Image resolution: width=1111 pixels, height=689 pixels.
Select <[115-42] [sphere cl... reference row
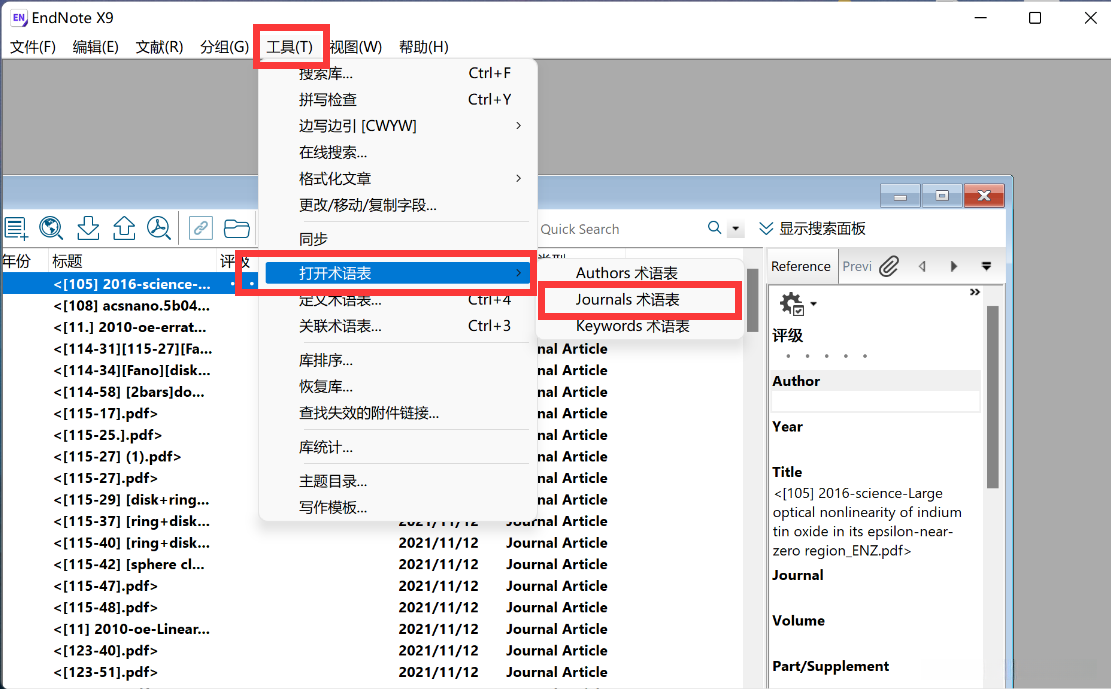(x=128, y=564)
